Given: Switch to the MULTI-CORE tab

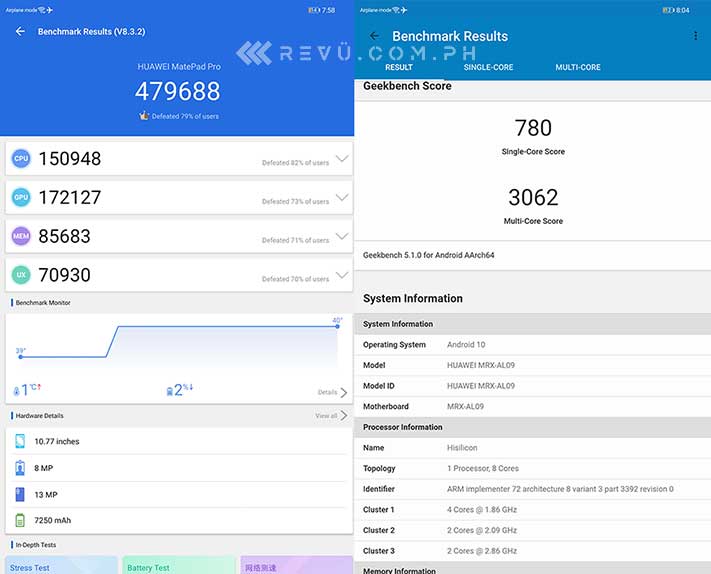Looking at the screenshot, I should [578, 67].
